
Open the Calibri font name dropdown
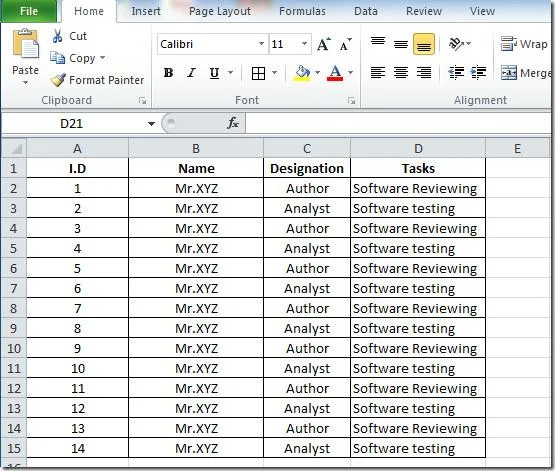click(x=261, y=44)
